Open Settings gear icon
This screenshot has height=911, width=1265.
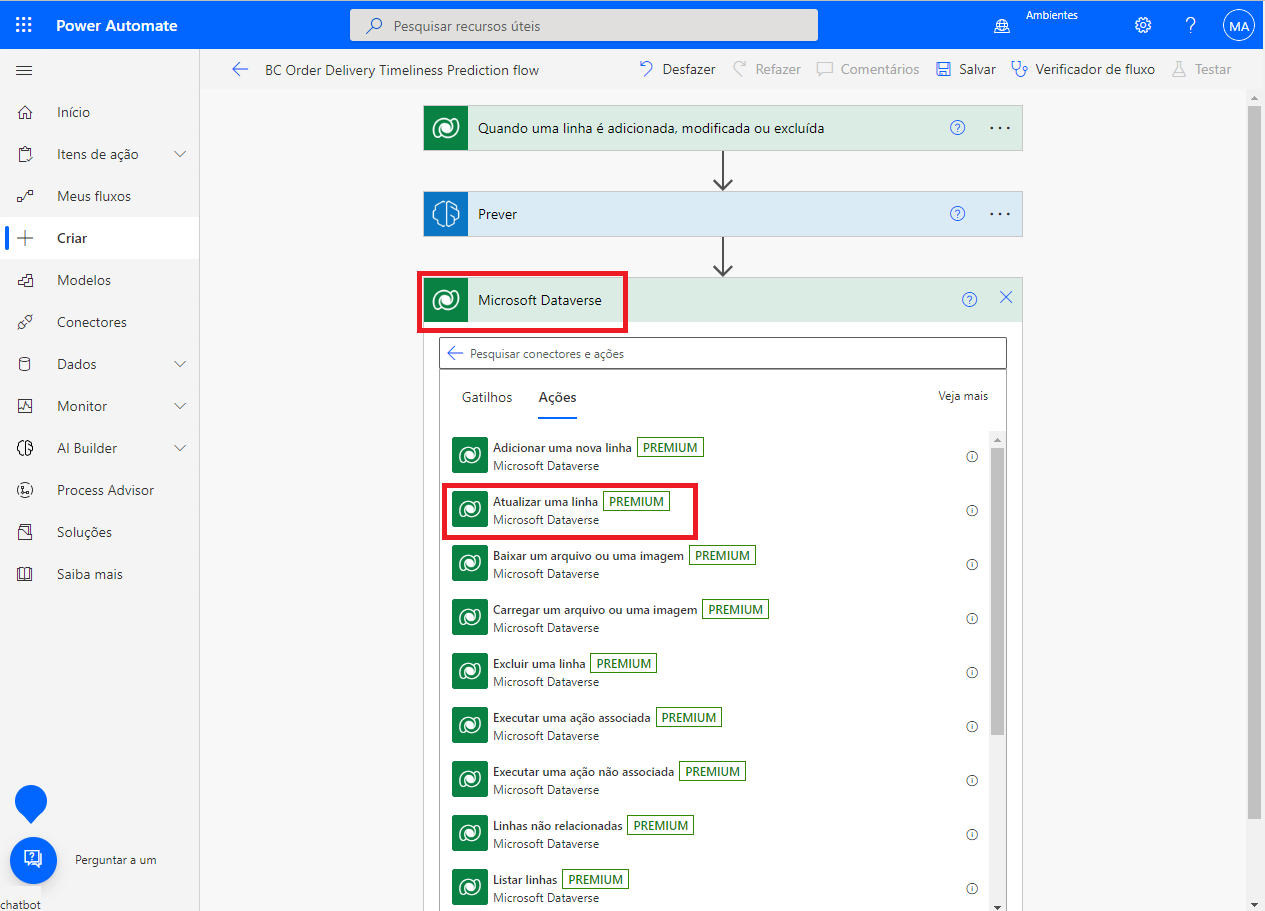[1143, 26]
